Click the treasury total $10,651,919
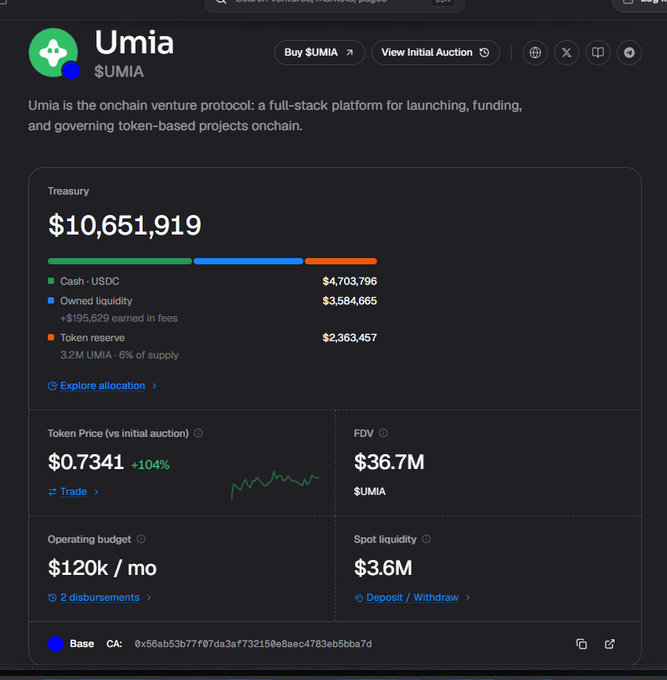667x680 pixels. coord(124,226)
